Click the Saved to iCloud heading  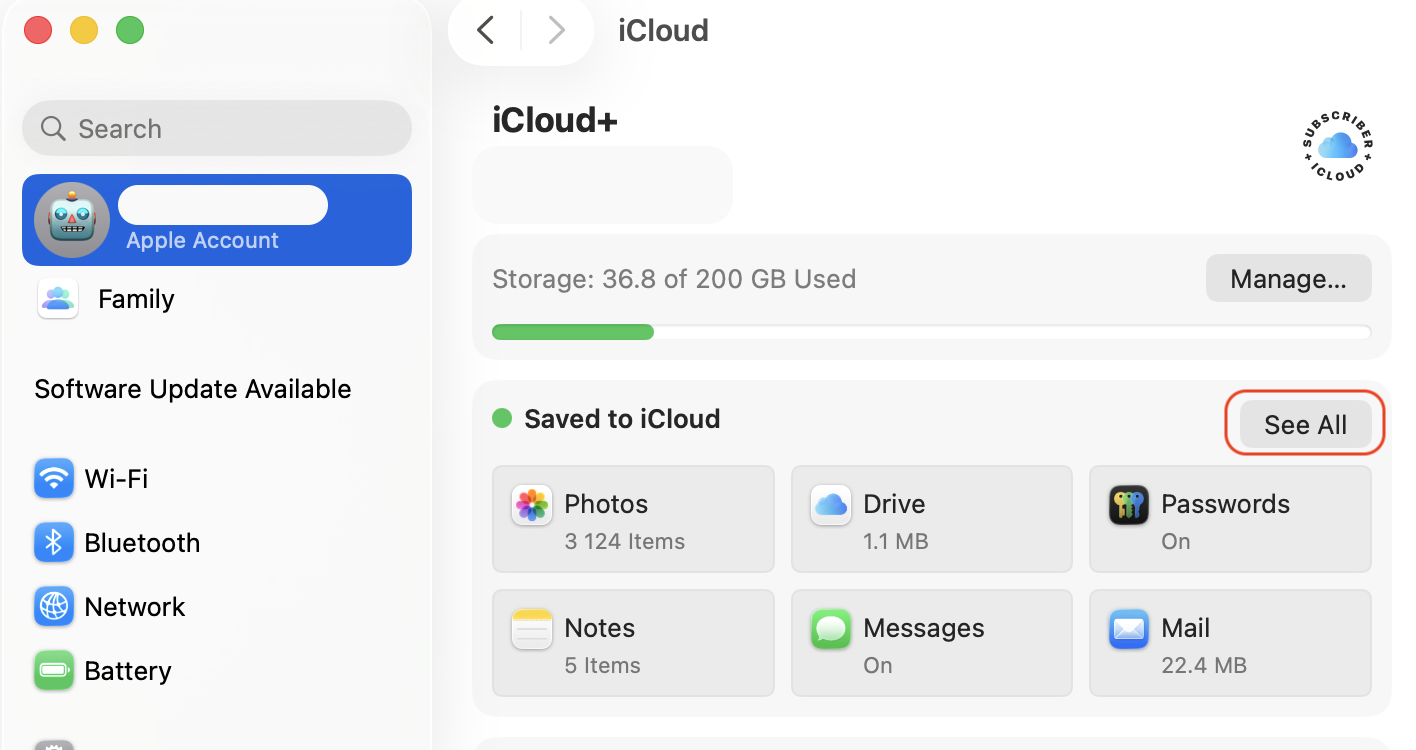point(622,418)
